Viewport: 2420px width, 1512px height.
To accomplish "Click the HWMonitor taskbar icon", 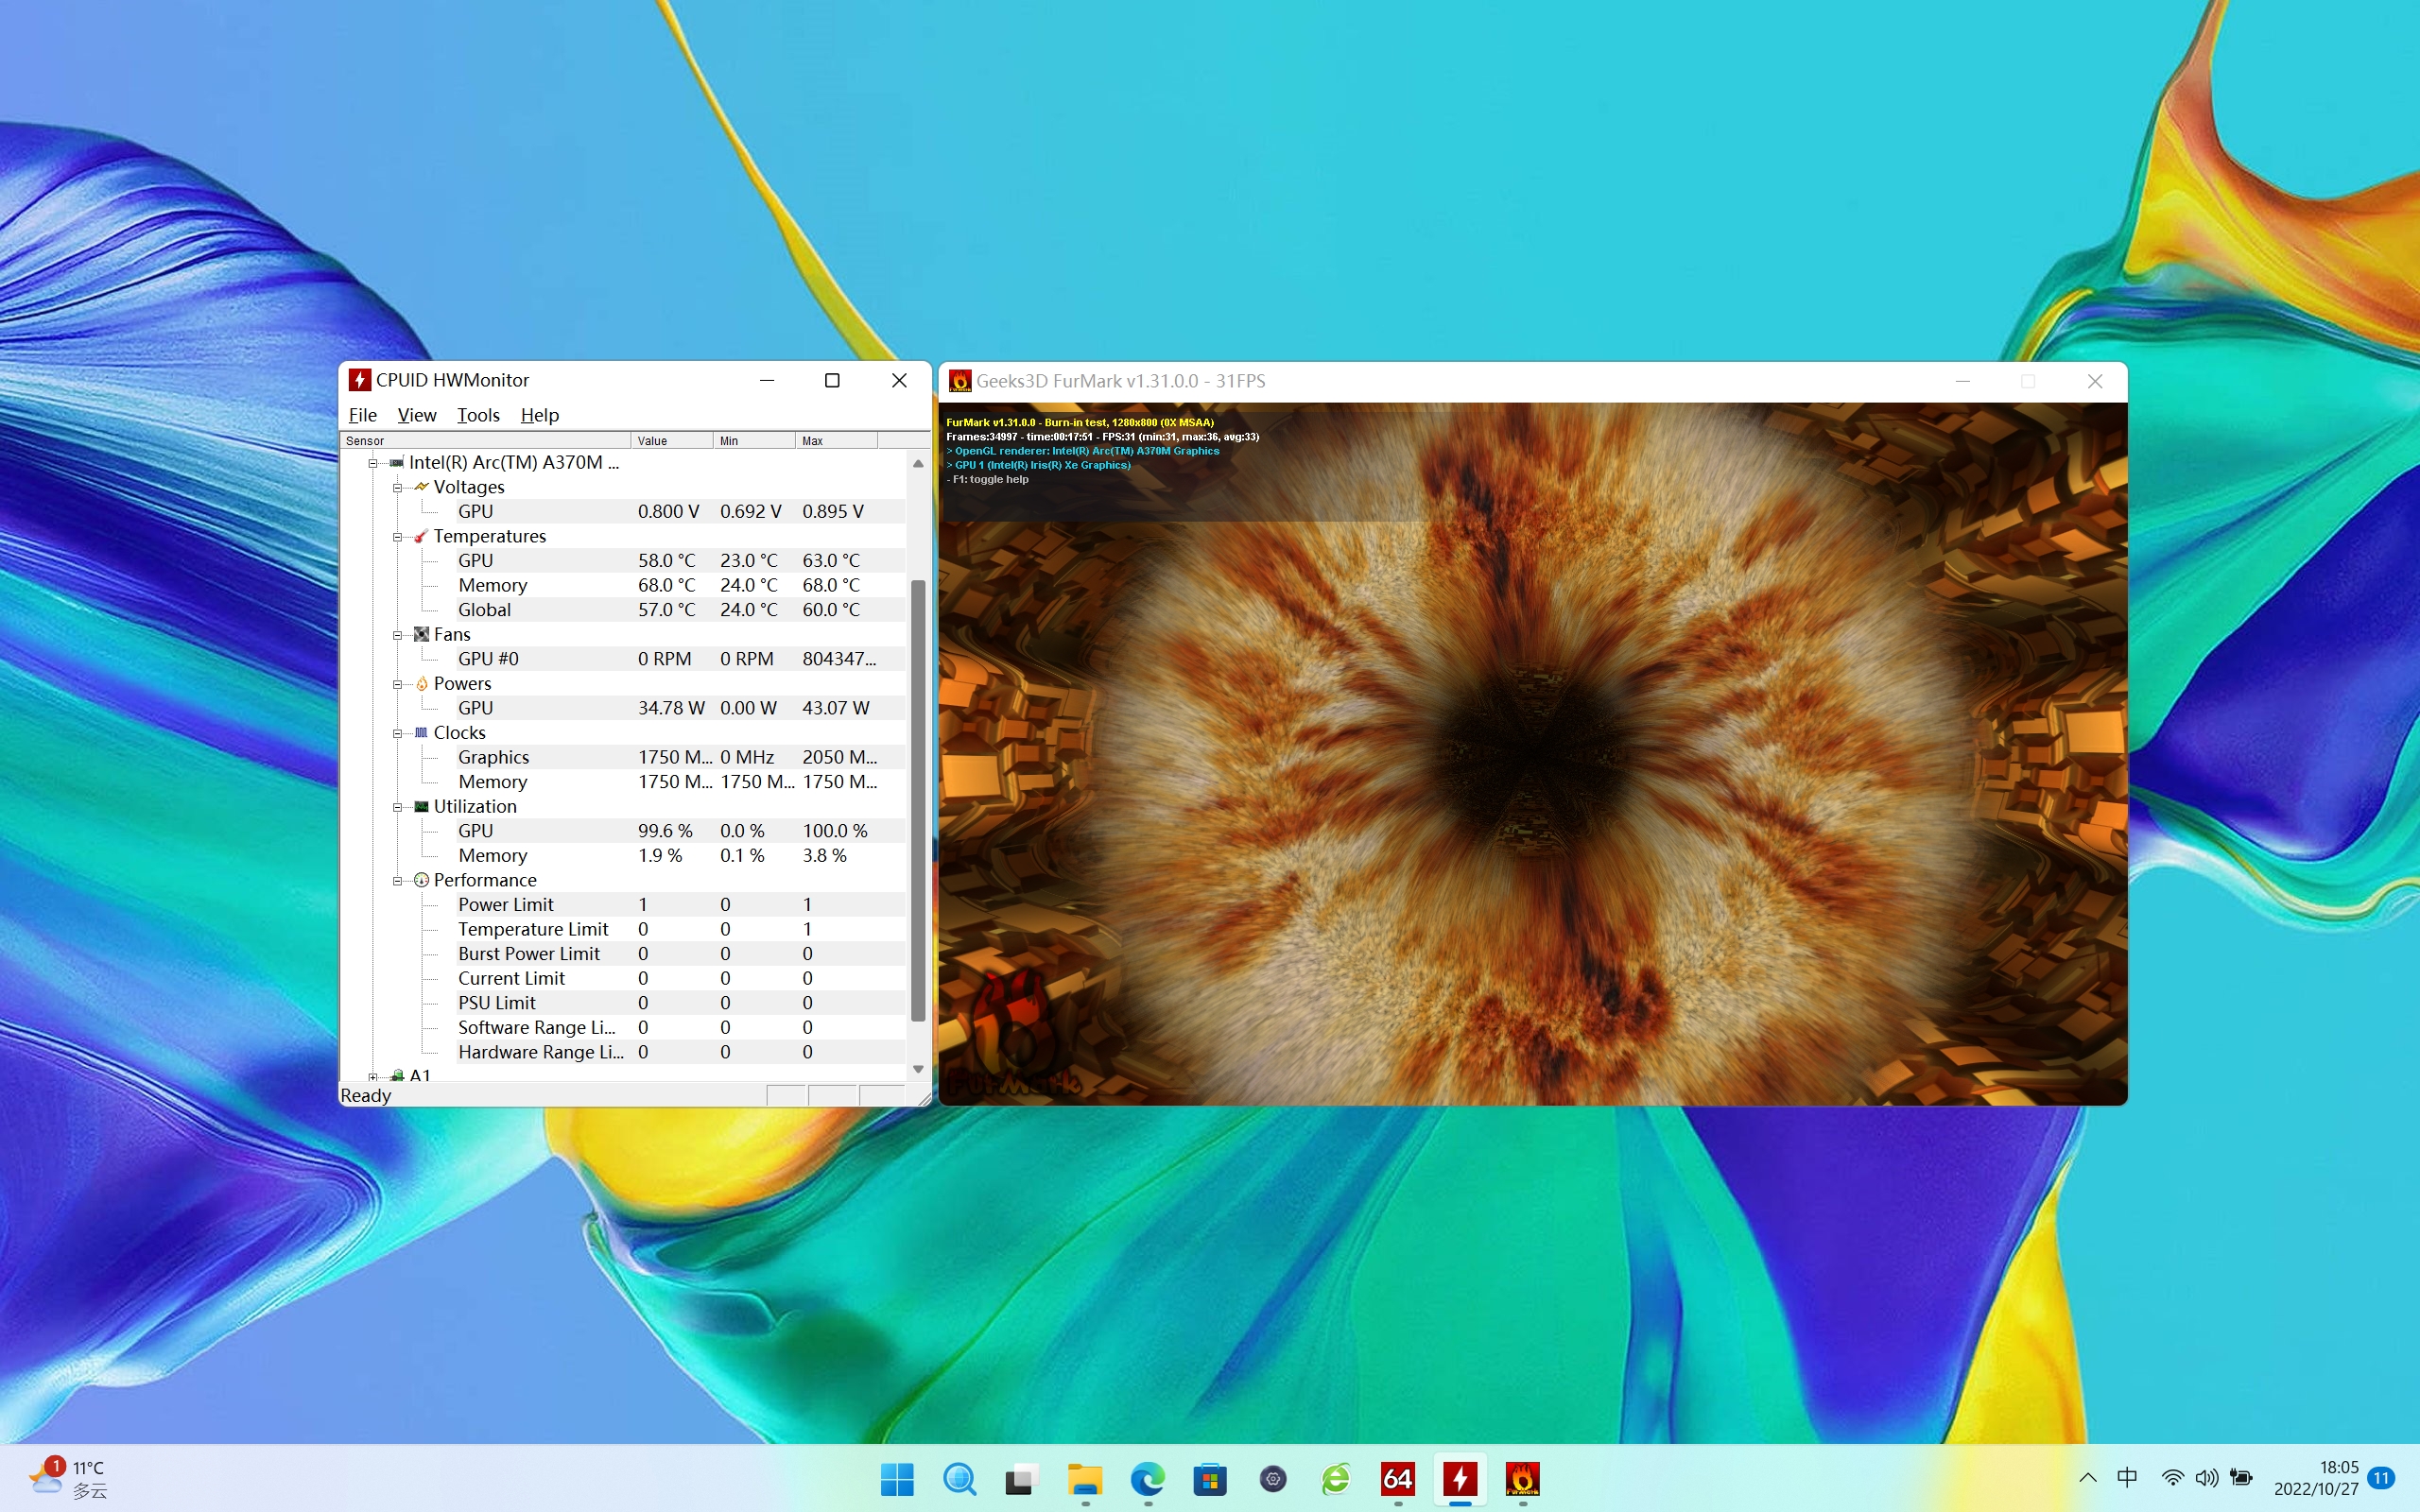I will click(x=1460, y=1478).
